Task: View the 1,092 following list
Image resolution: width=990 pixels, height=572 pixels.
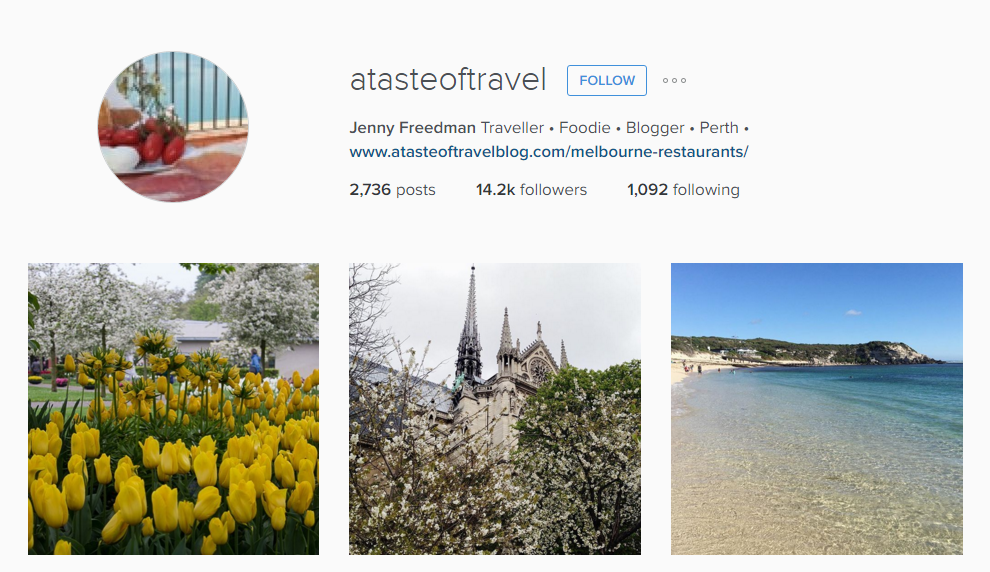Action: pos(683,189)
